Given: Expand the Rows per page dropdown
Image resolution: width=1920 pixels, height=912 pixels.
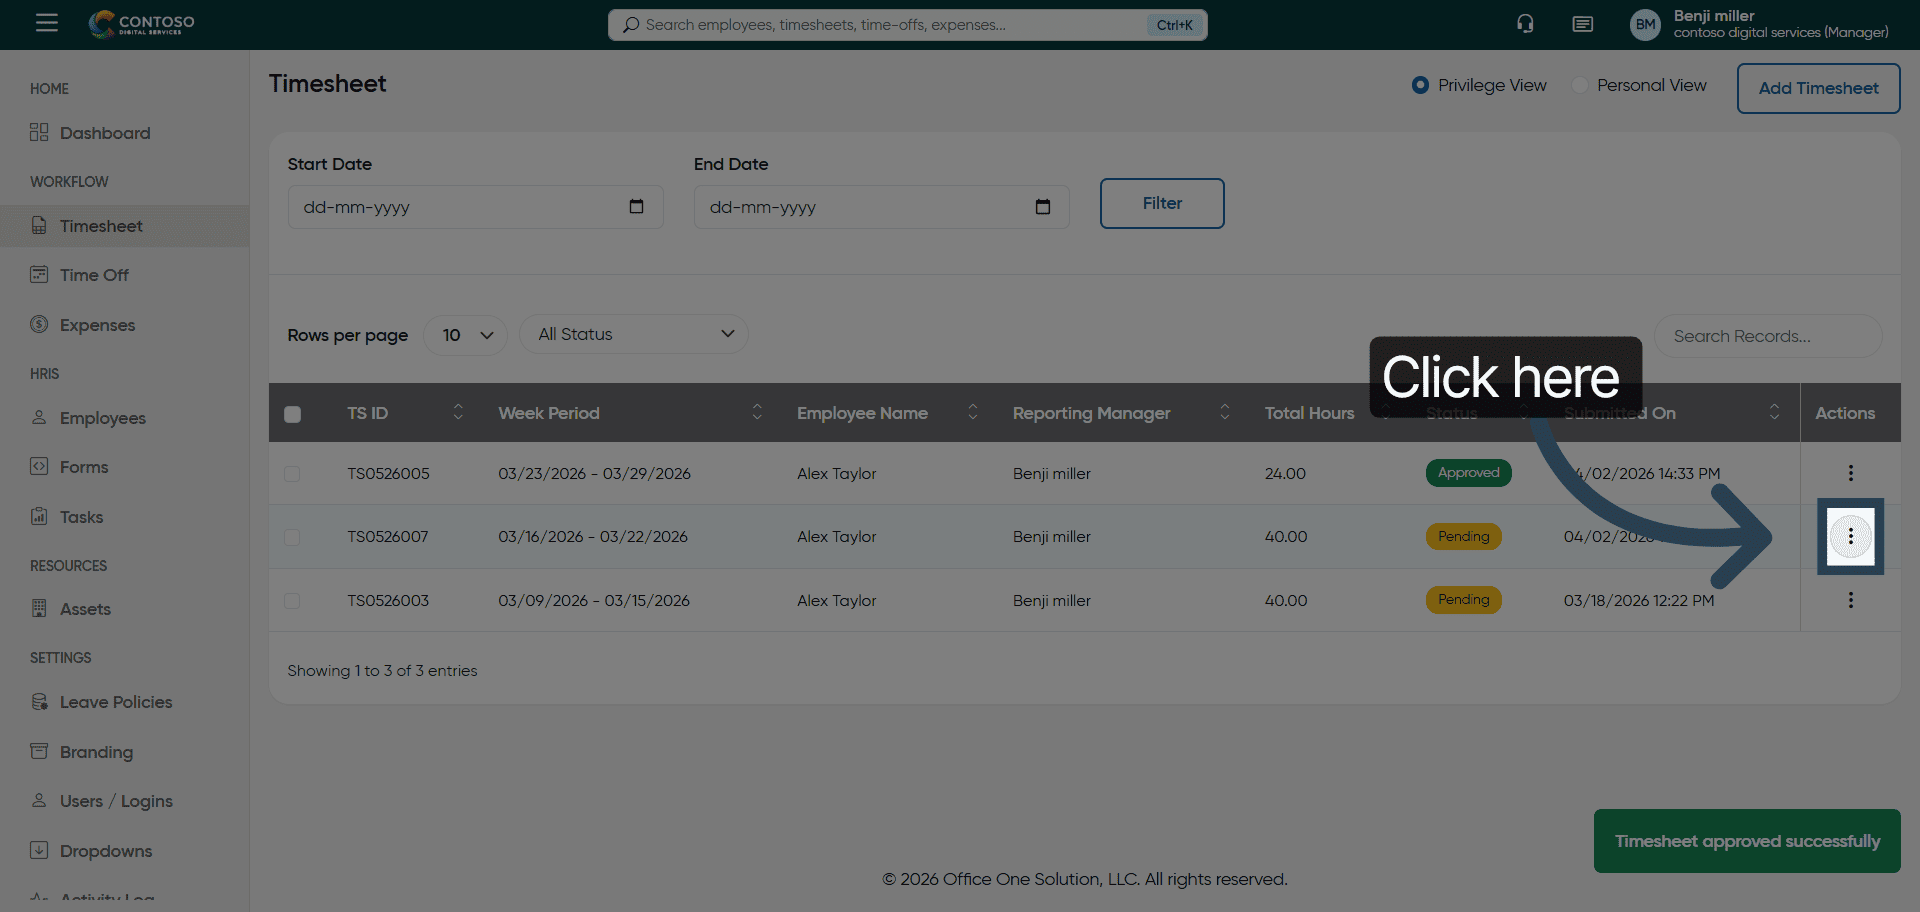Looking at the screenshot, I should click(466, 335).
